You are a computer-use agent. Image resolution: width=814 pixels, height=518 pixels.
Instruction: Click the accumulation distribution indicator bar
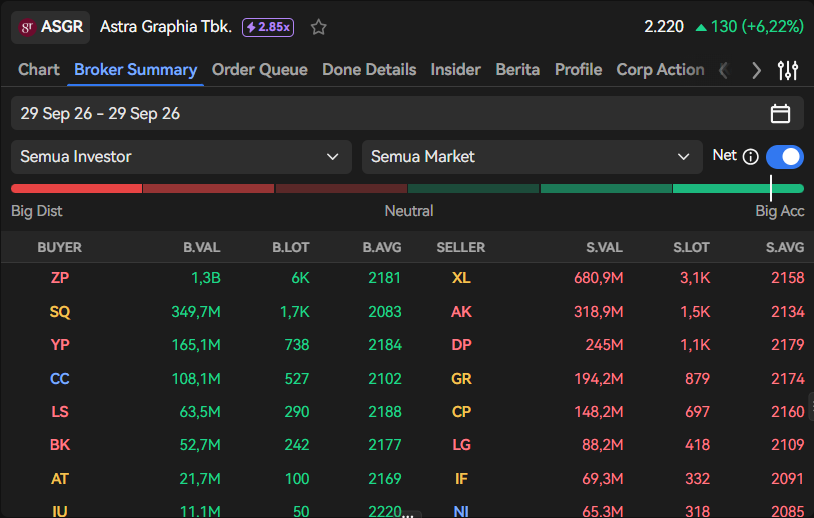[407, 188]
